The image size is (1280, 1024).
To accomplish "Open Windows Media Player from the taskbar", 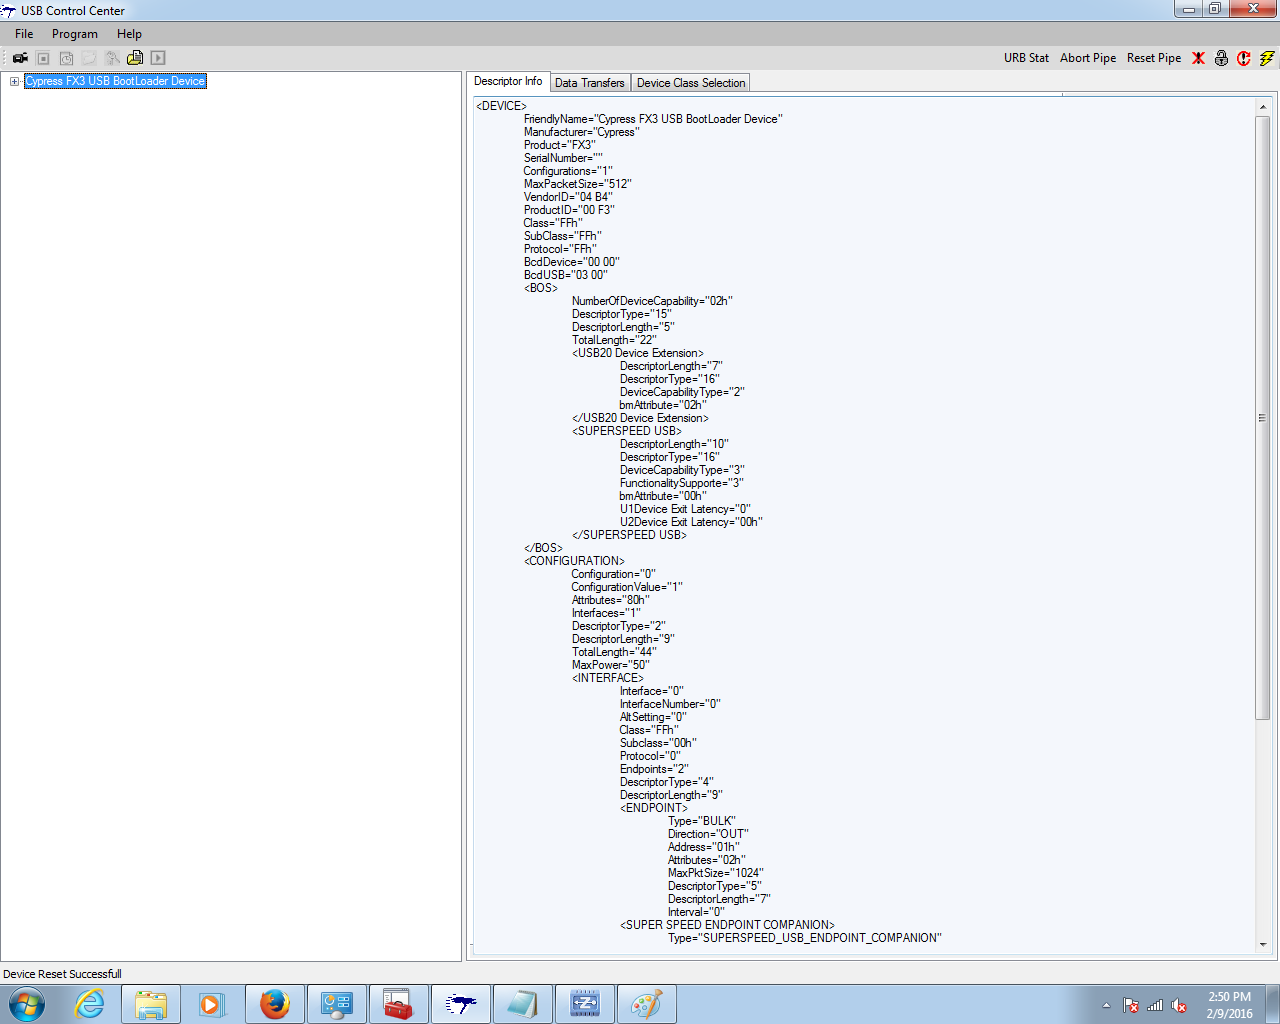I will 212,1004.
